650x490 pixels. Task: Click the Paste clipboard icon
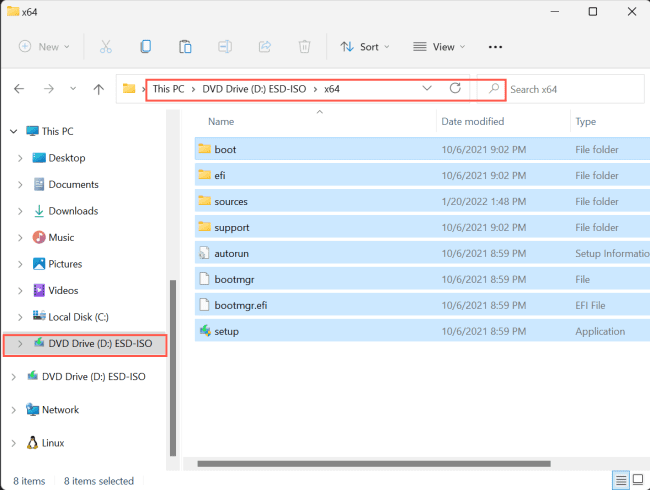pos(185,47)
